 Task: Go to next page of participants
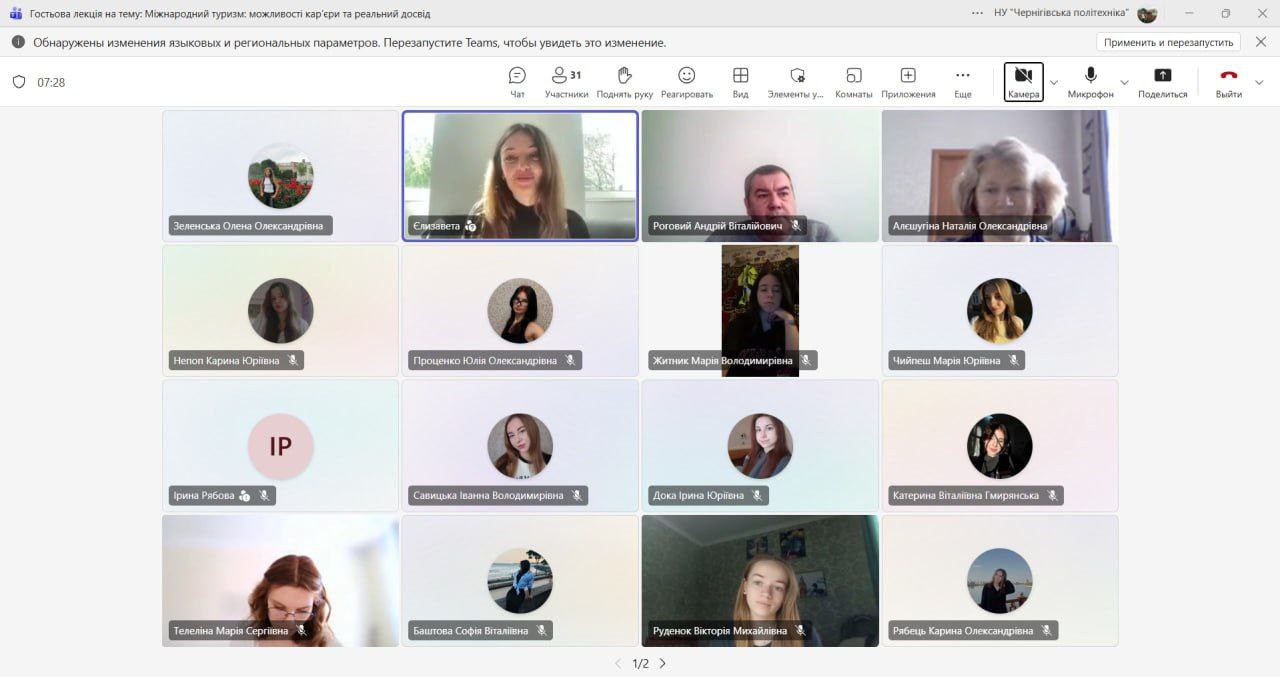click(x=662, y=663)
